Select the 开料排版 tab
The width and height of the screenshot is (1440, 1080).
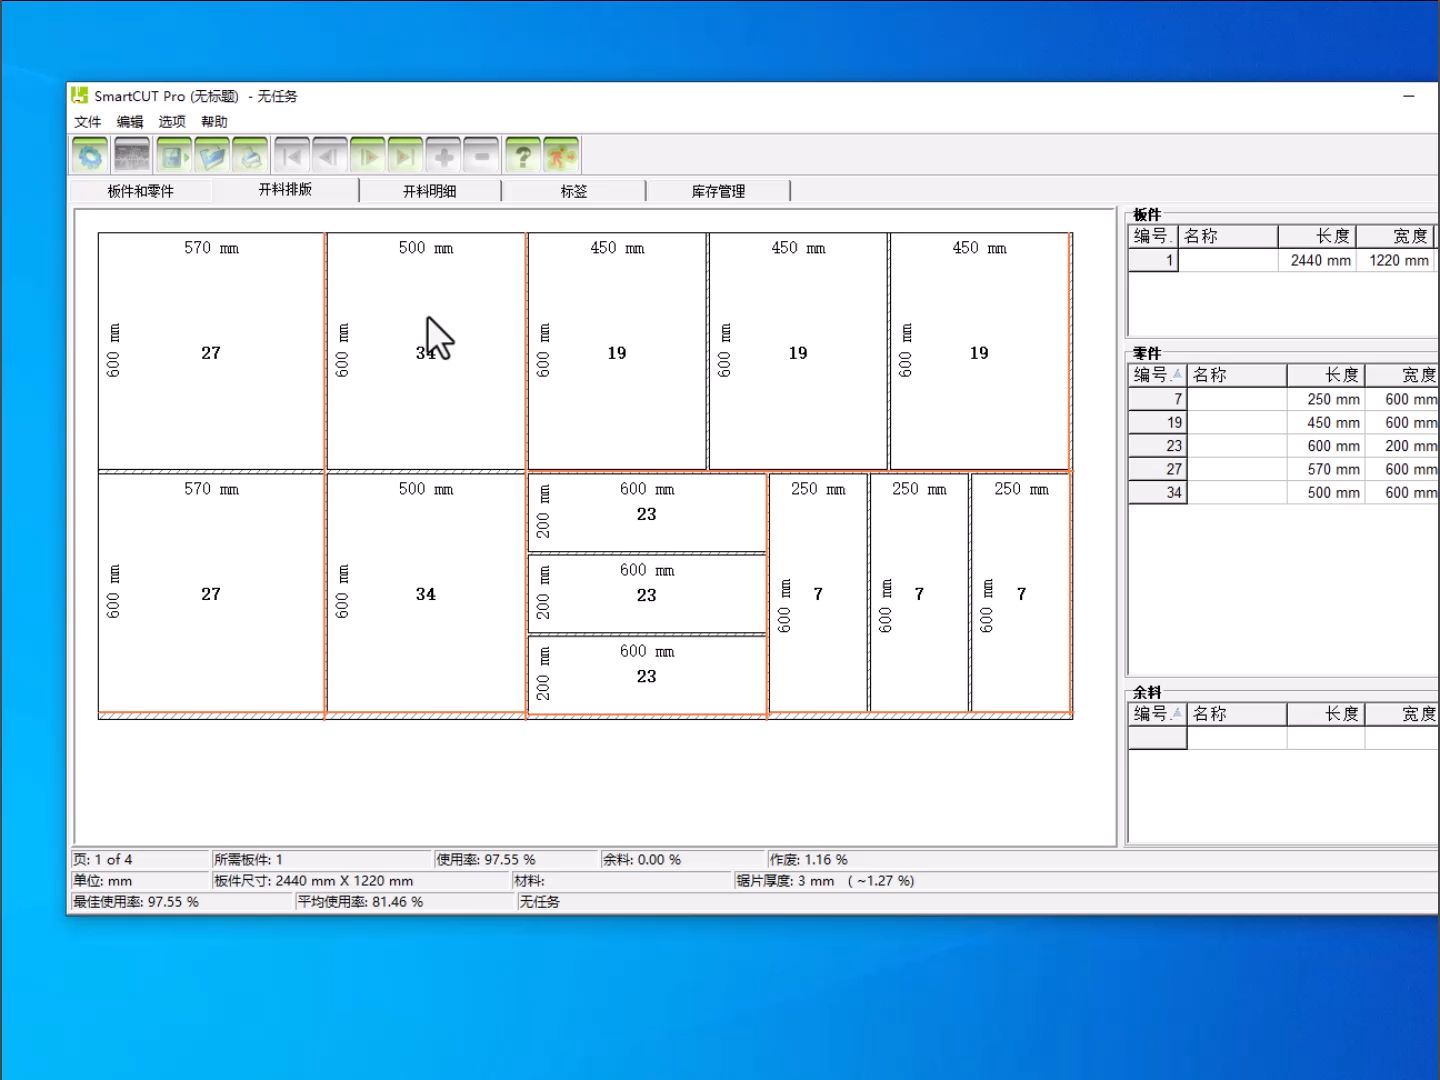(x=286, y=189)
